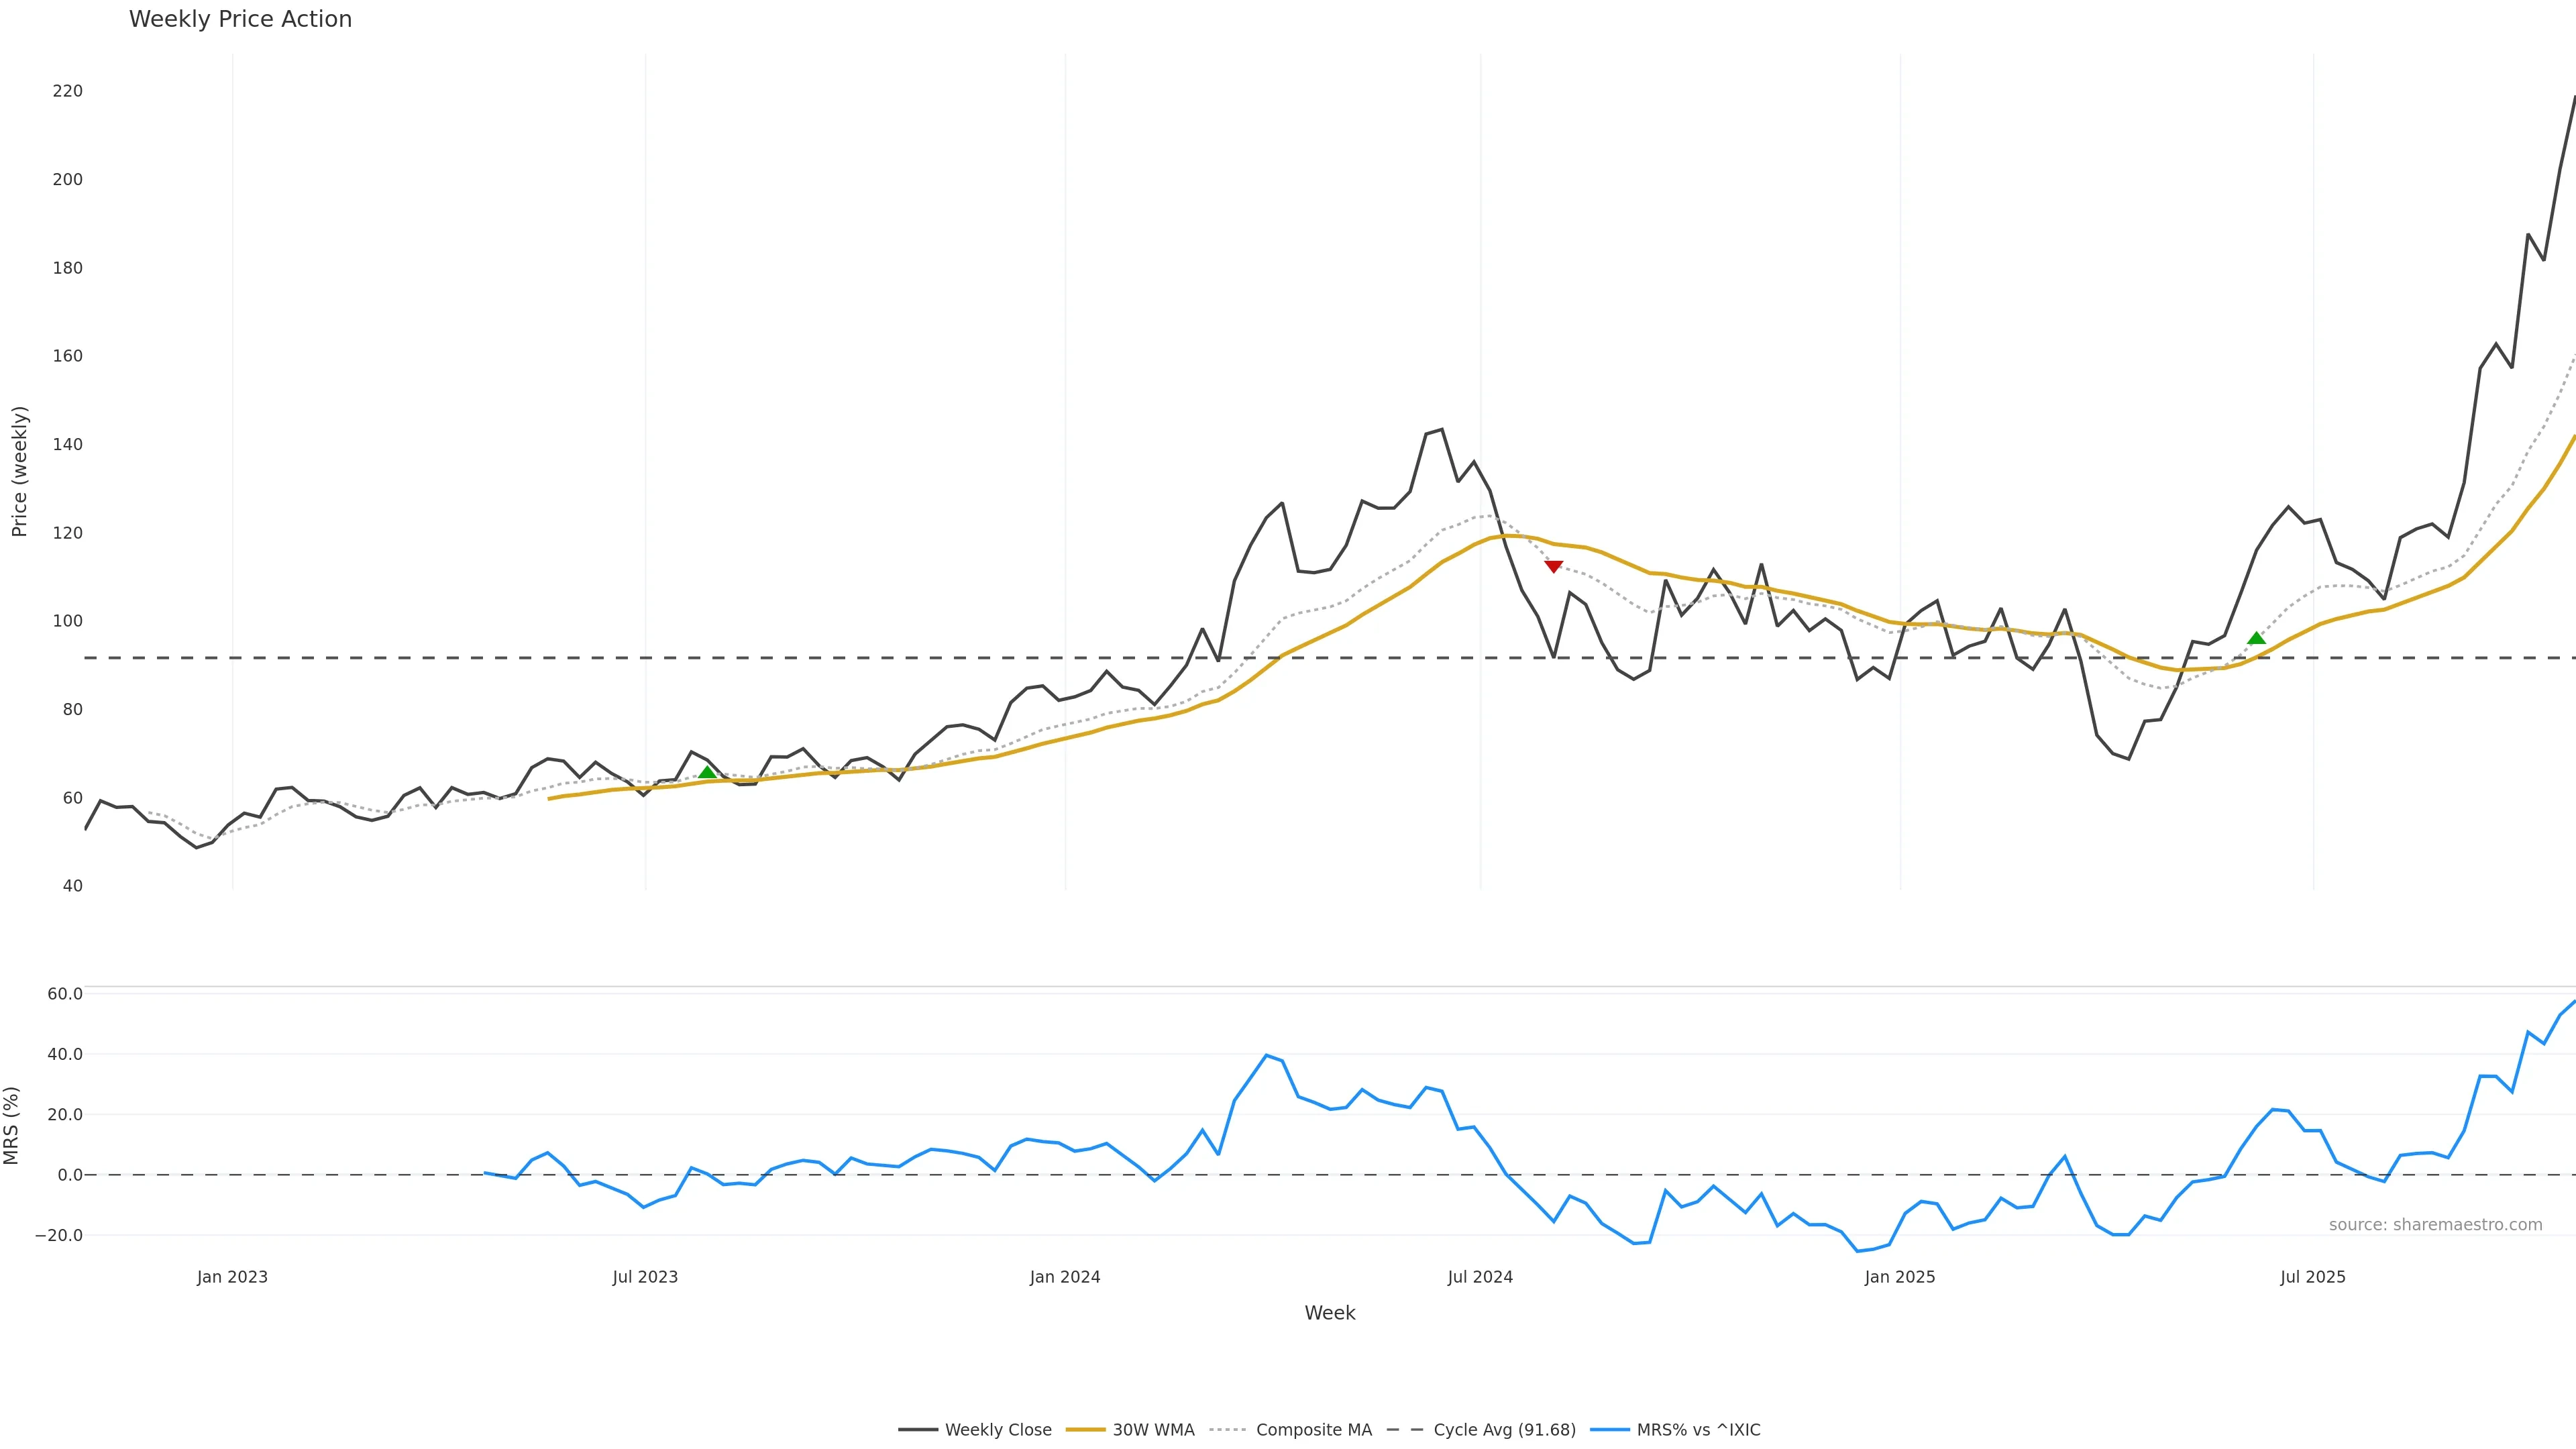Click the green up-triangle marker before Jul 2025
2576x1449 pixels.
2256,638
